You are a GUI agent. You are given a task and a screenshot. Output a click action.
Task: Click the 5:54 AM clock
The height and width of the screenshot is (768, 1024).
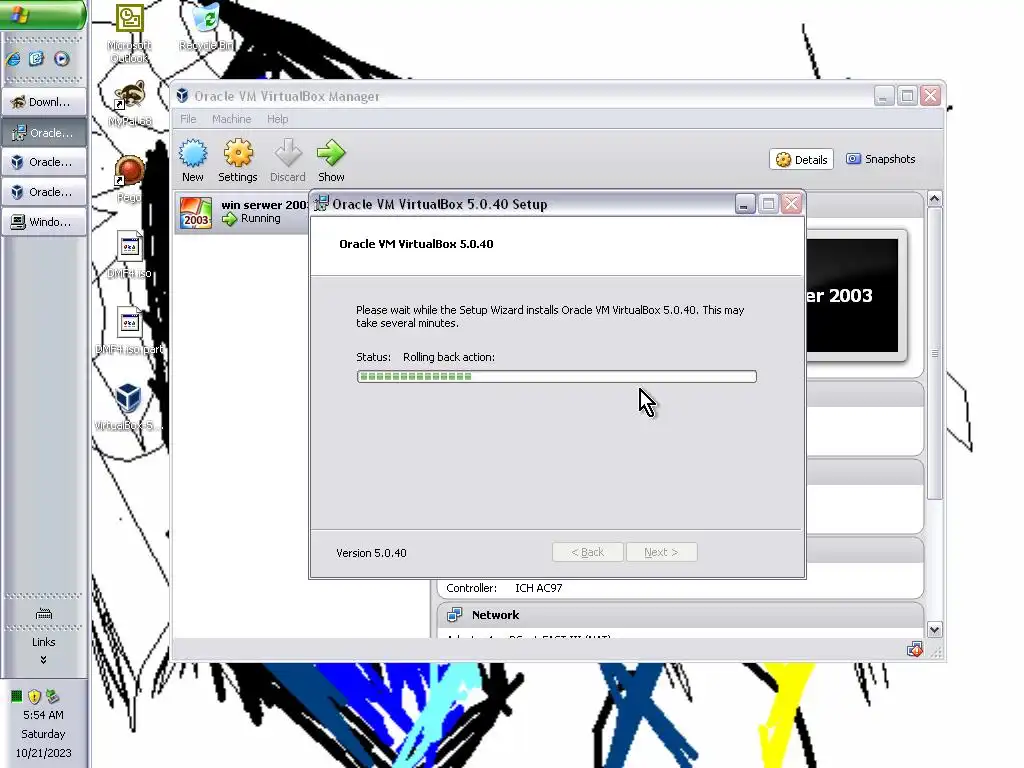coord(43,715)
